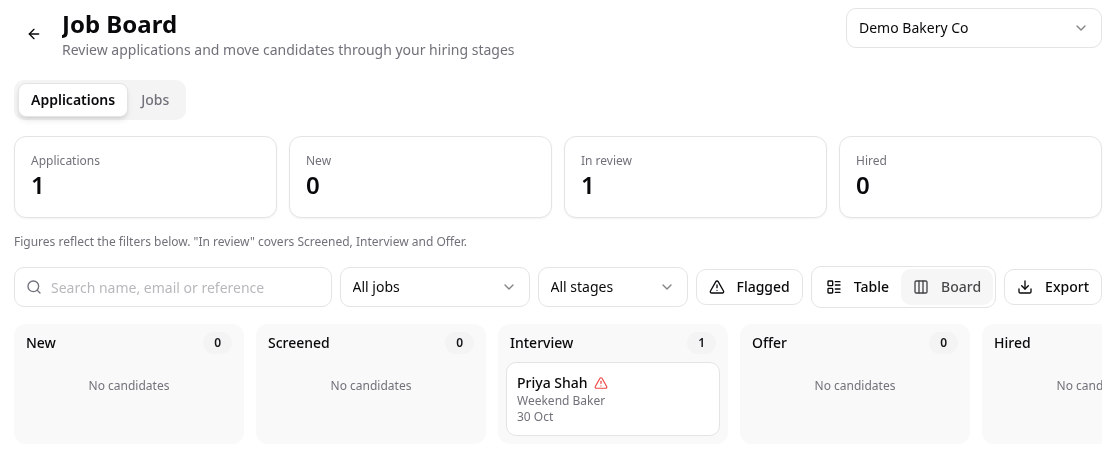Screen dimensions: 1115x460
Task: Click the Offer column count badge
Action: 943,343
